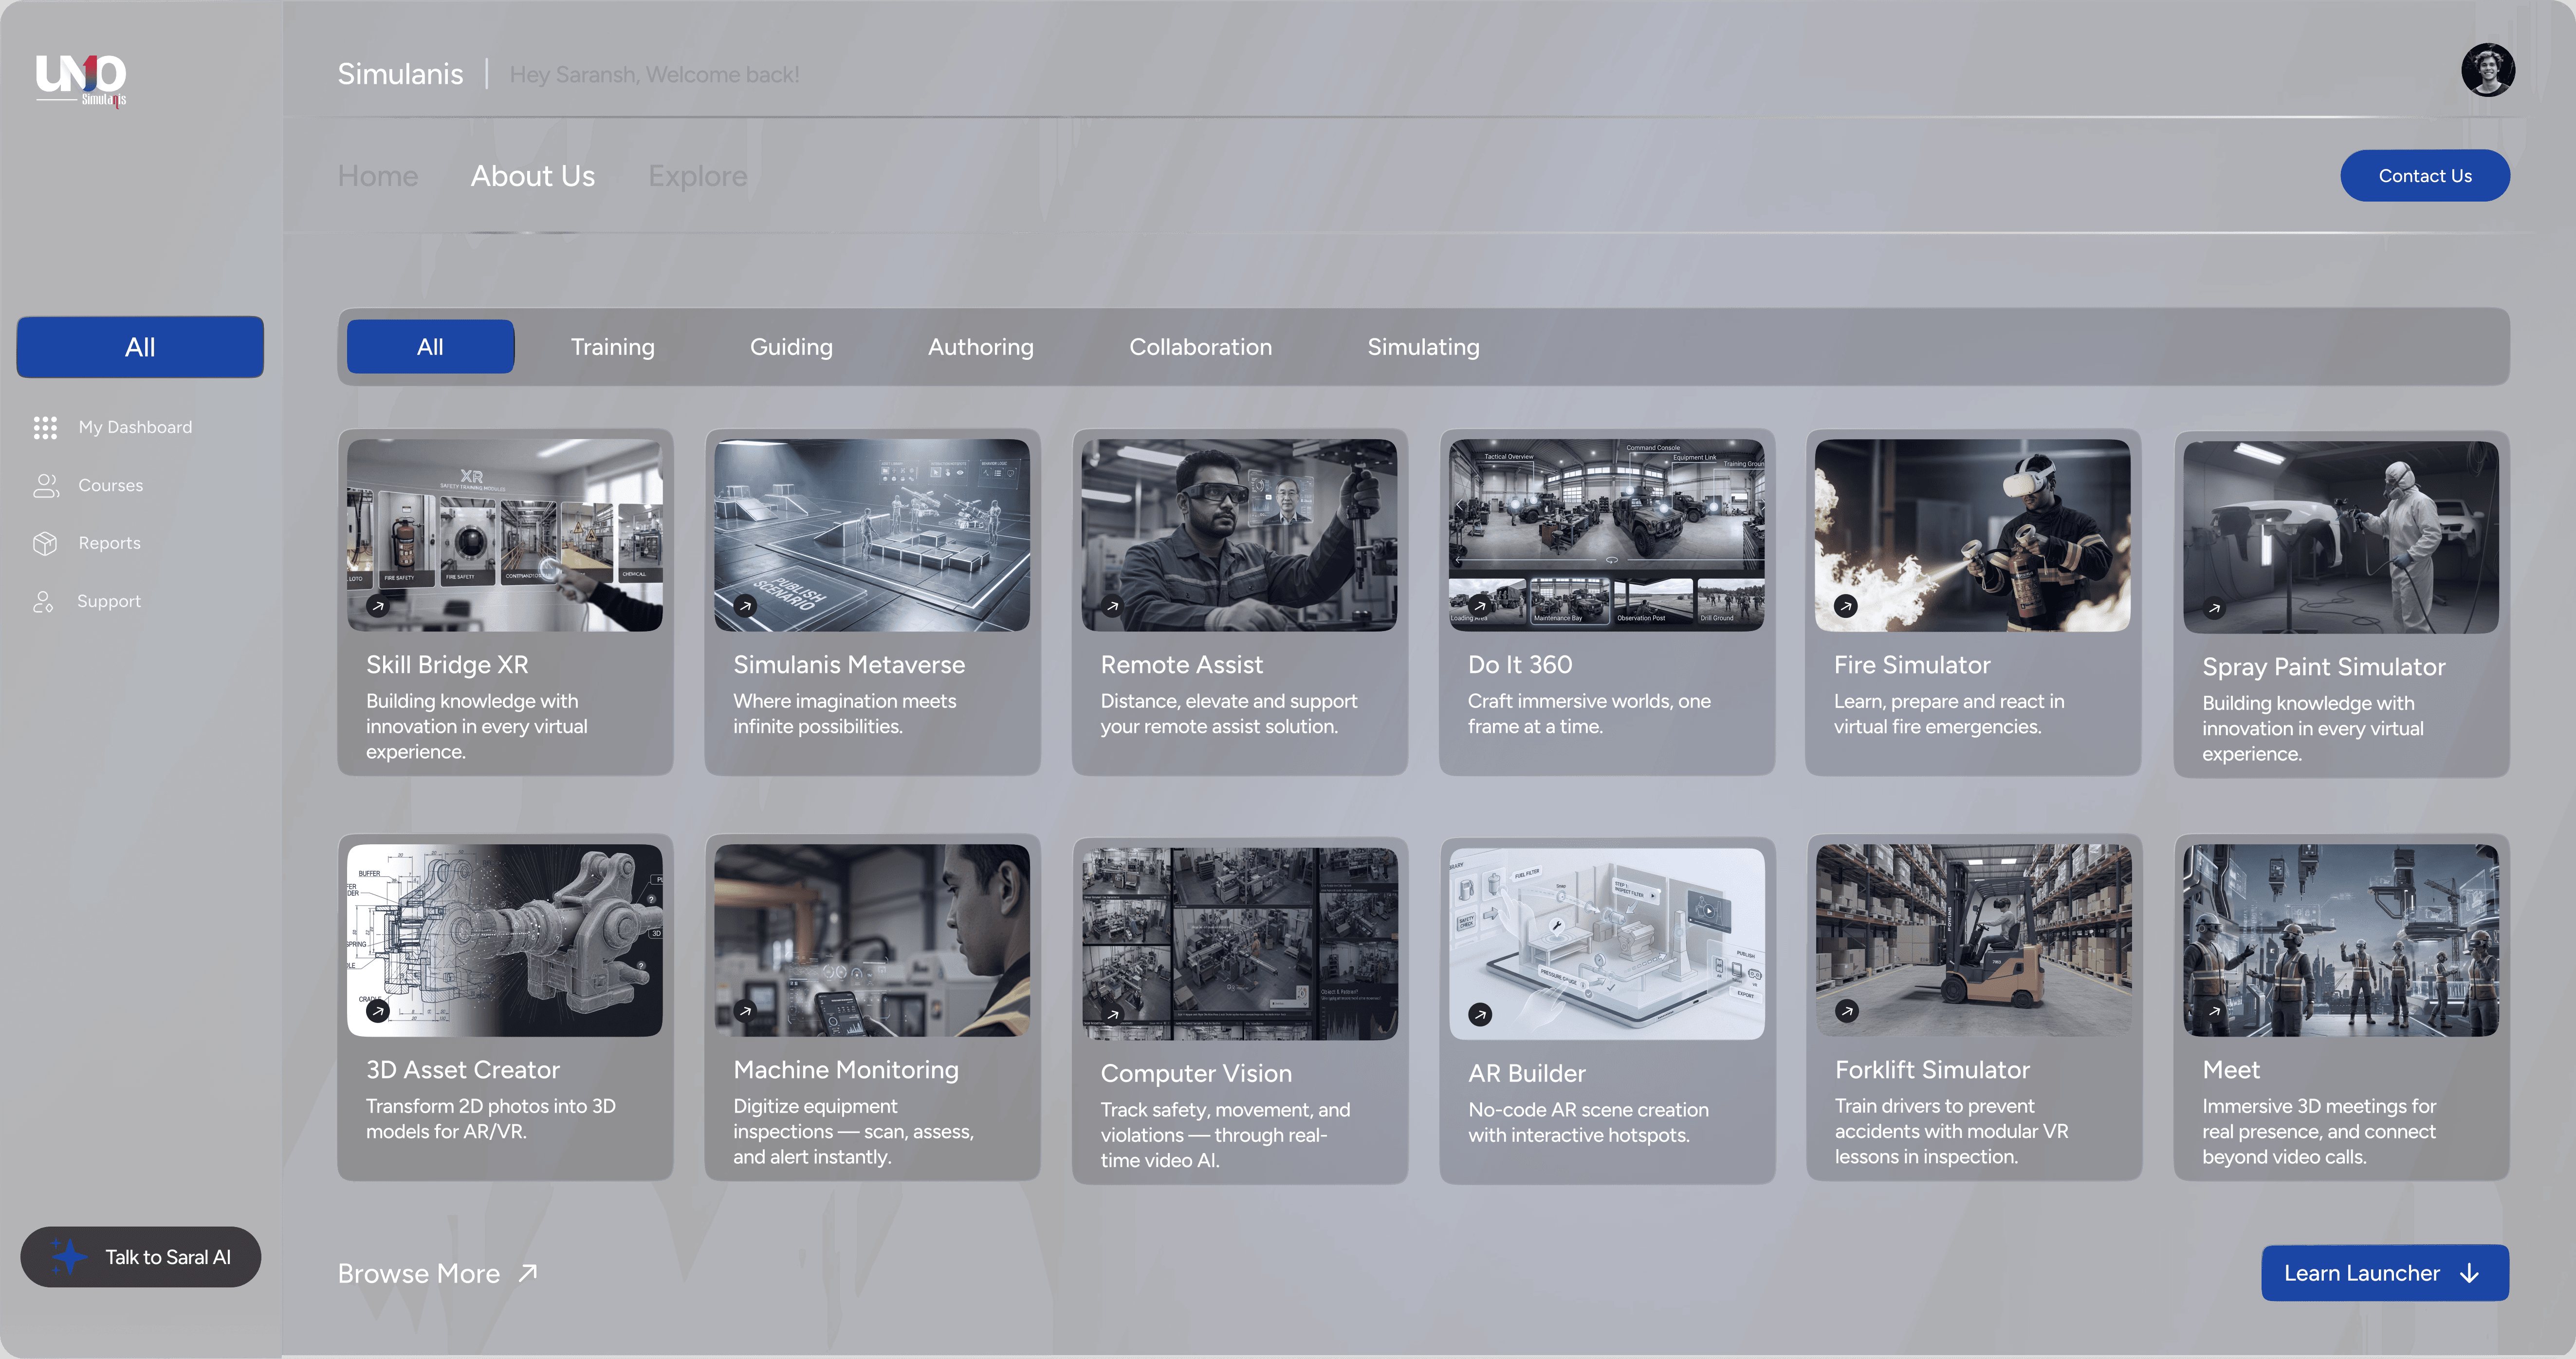Viewport: 2576px width, 1359px height.
Task: Select the Collaboration filter tab
Action: click(x=1200, y=347)
